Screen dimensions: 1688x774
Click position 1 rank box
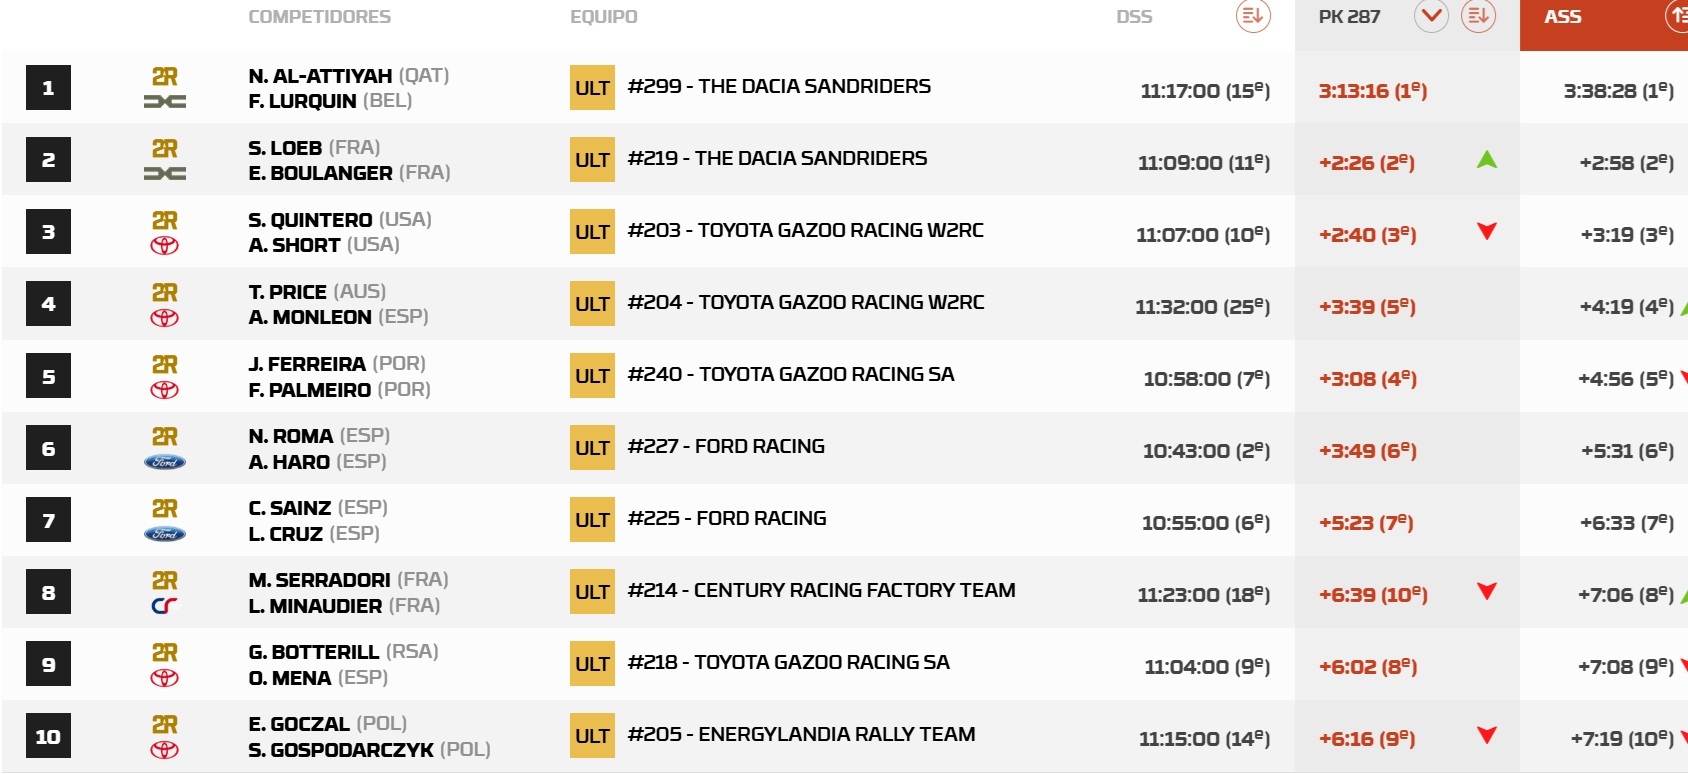48,88
